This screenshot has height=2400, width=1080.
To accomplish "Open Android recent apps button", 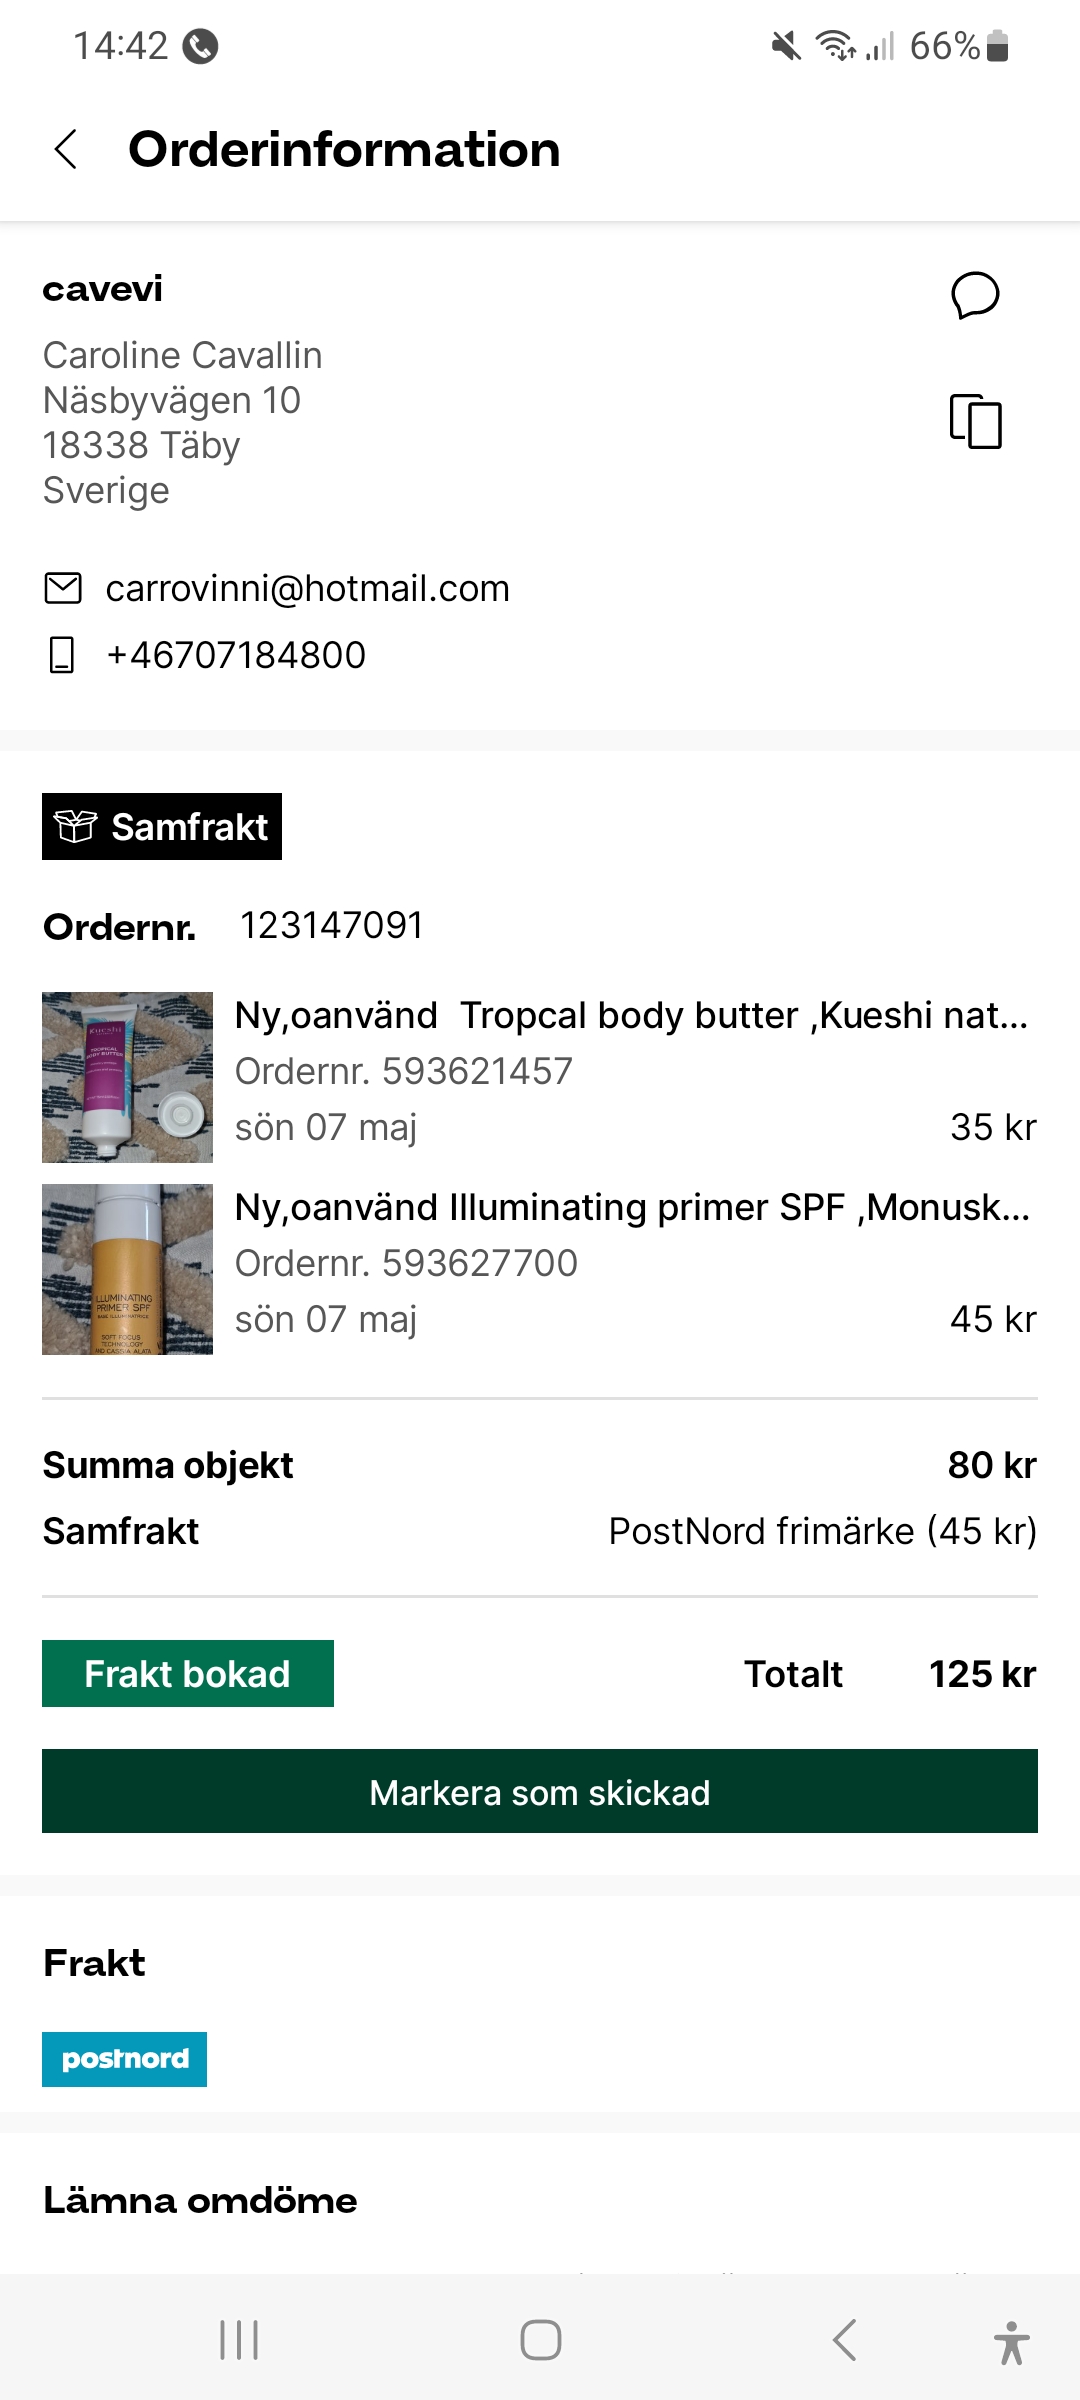I will 239,2340.
